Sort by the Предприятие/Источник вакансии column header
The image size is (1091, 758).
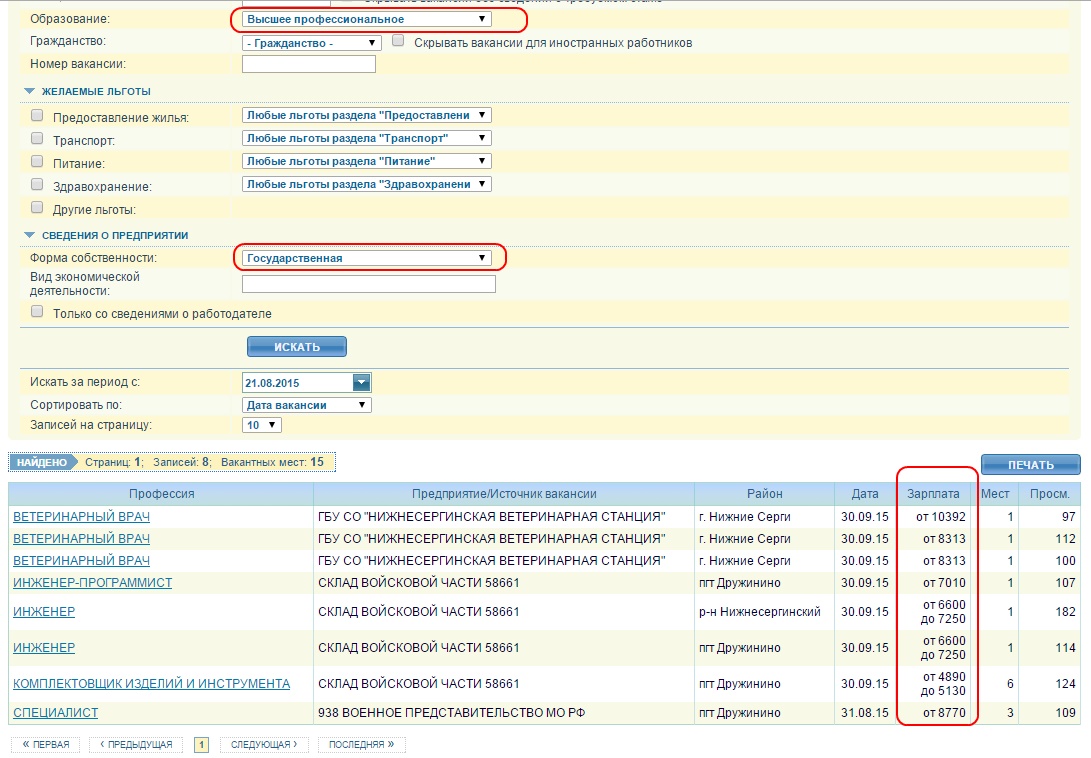504,494
